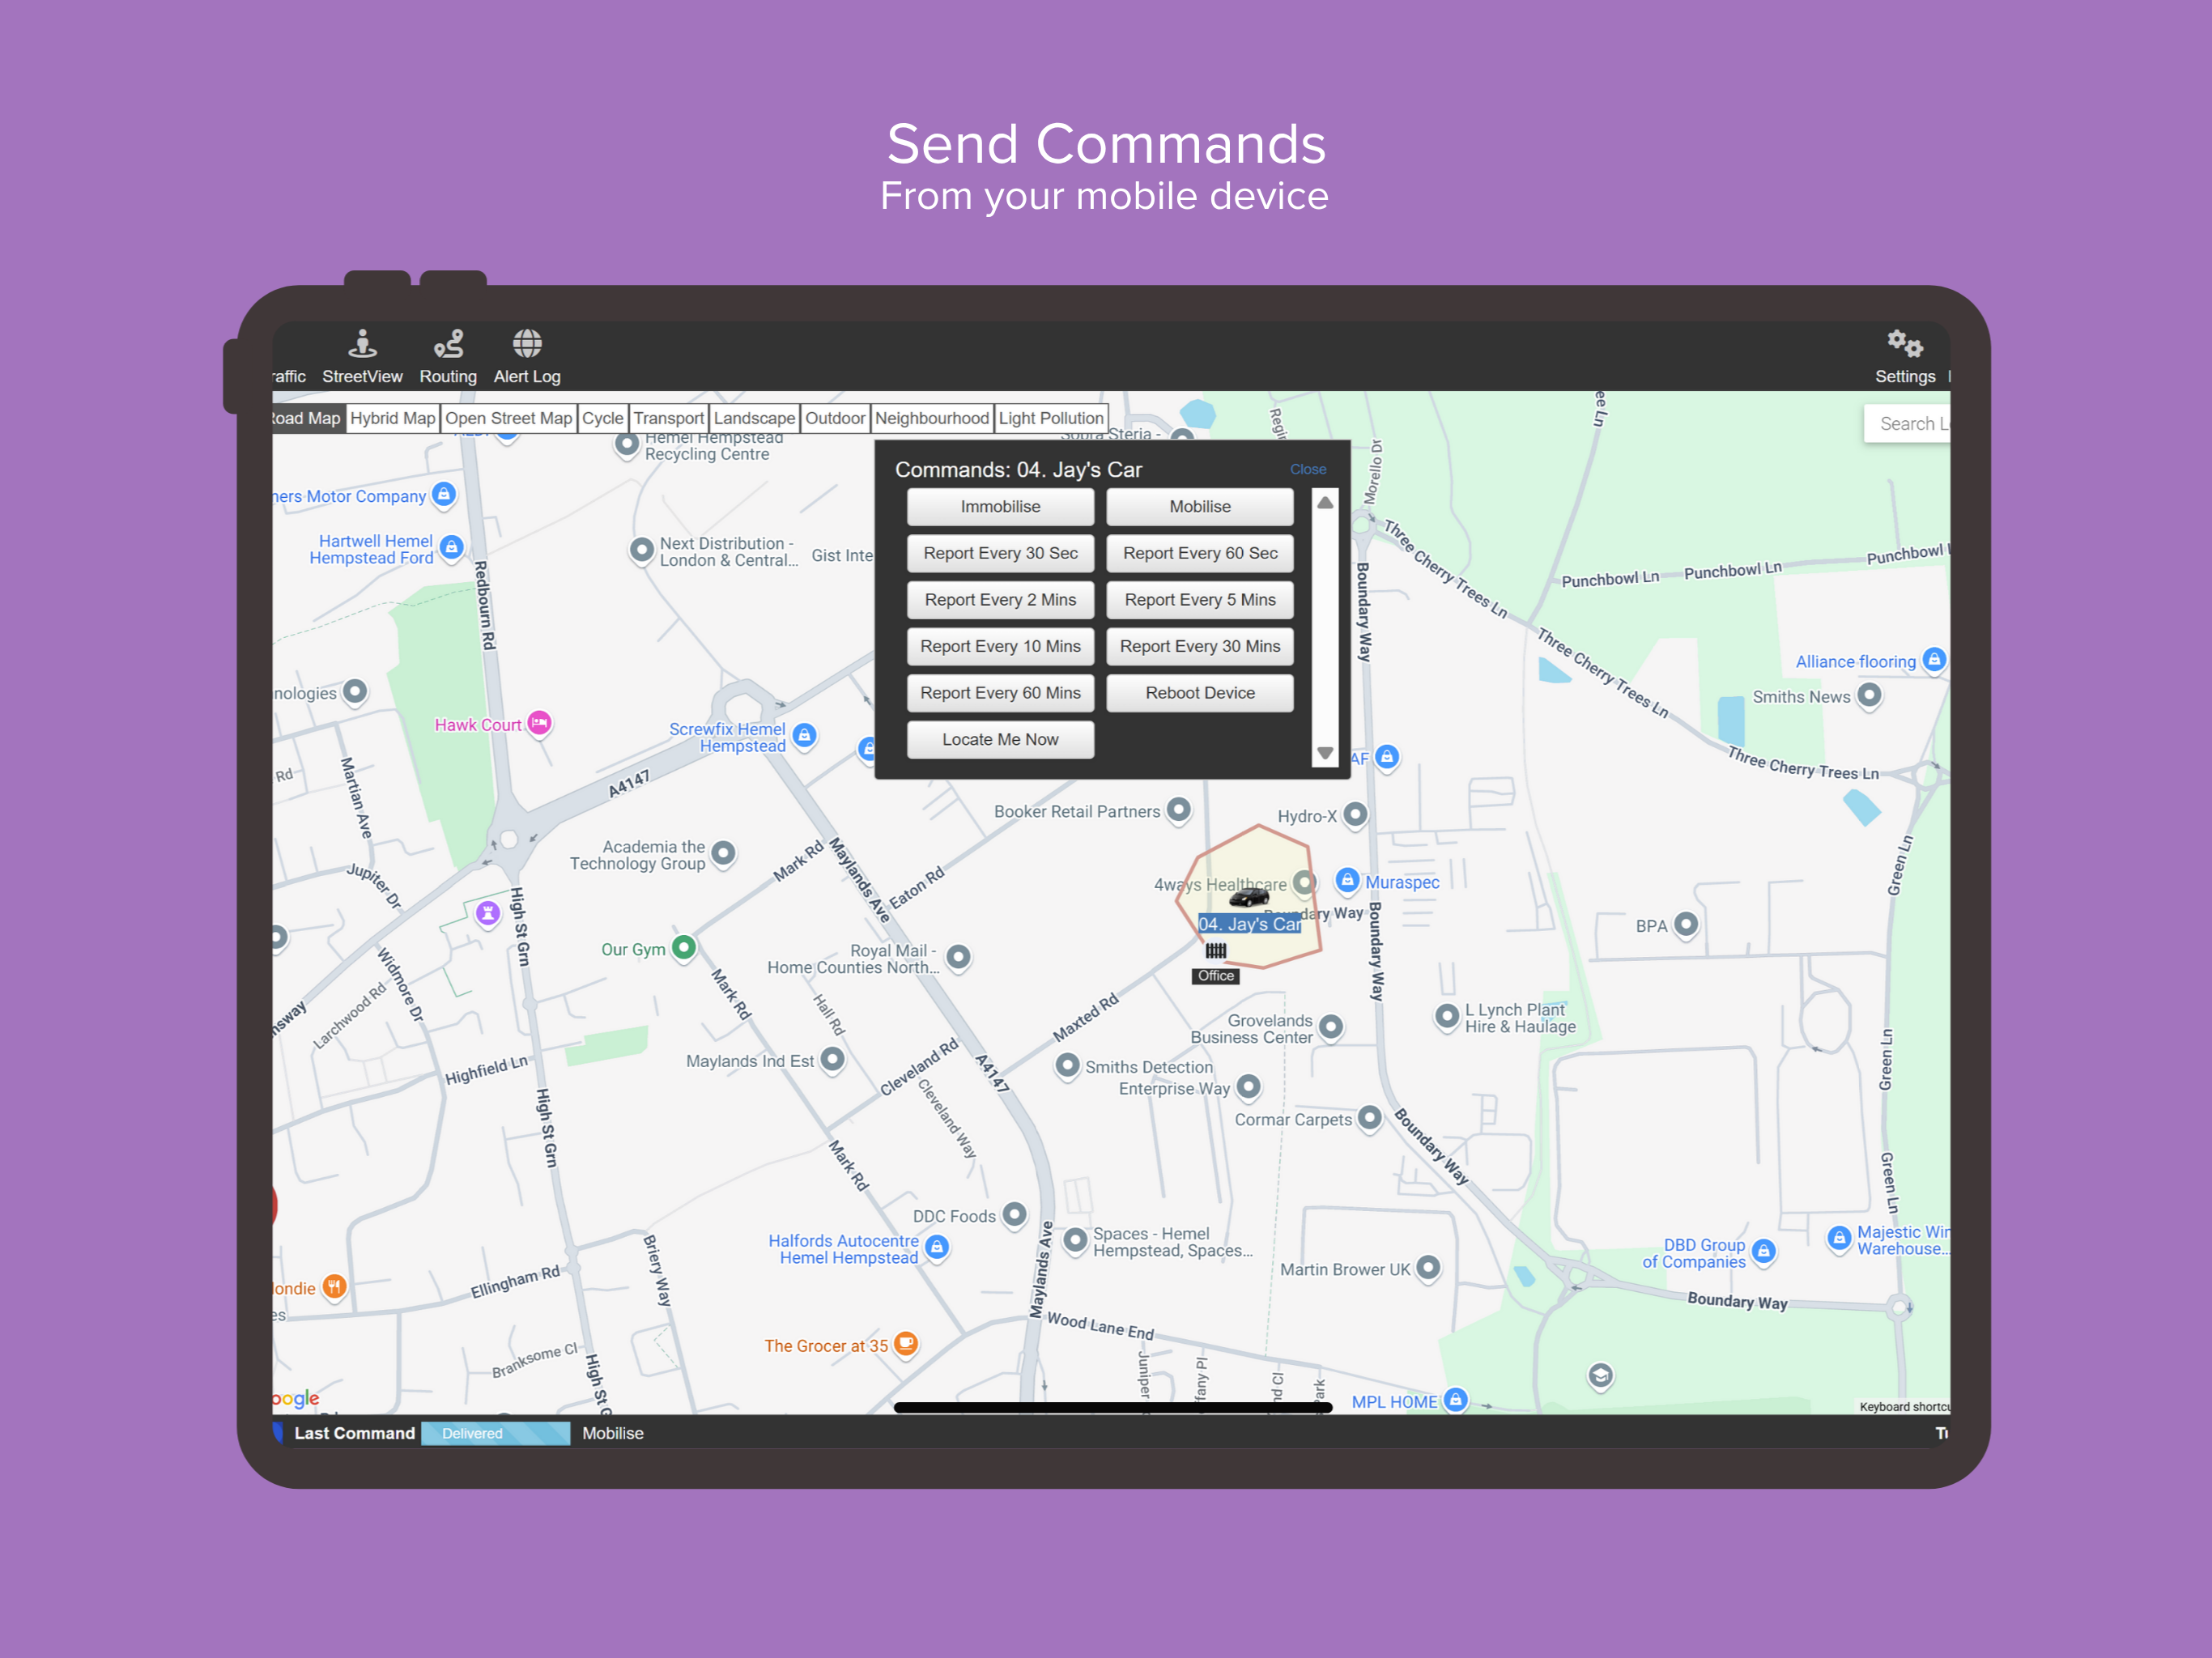2212x1658 pixels.
Task: Click the Halfords Autocentre shop pin
Action: tap(937, 1247)
